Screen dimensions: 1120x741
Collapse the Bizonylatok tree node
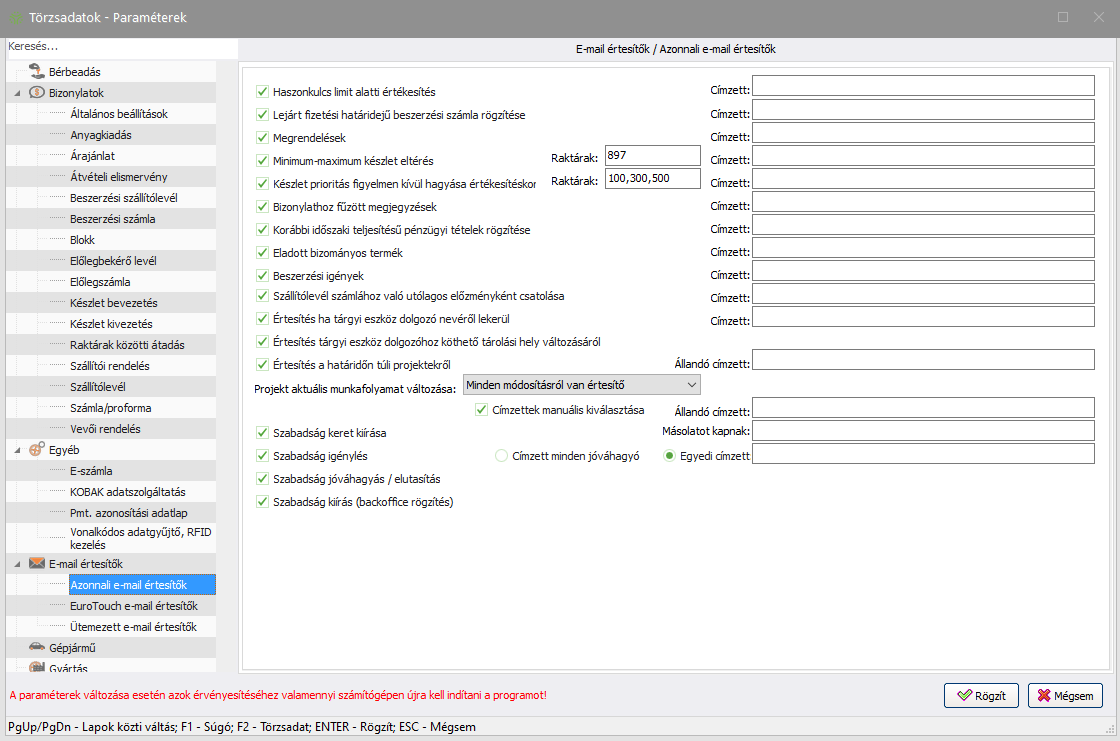coord(17,93)
